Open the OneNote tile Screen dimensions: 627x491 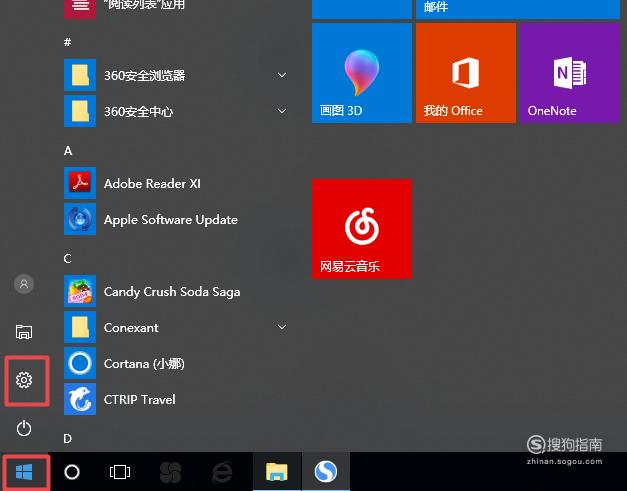[x=570, y=73]
